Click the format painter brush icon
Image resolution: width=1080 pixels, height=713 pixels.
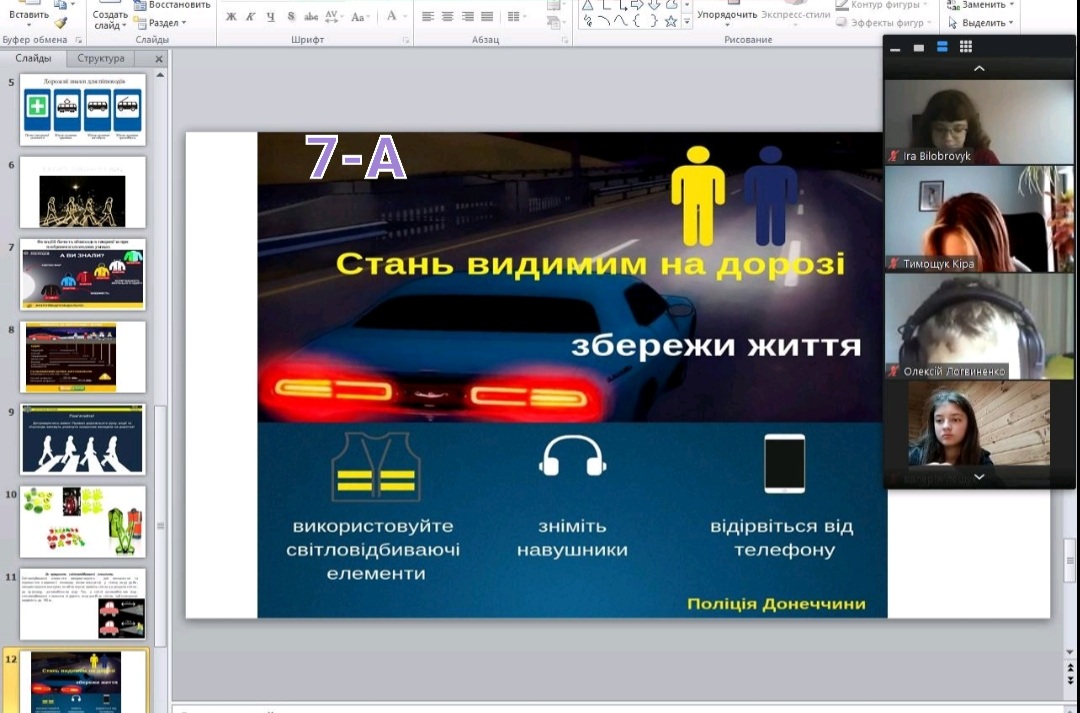pyautogui.click(x=61, y=22)
